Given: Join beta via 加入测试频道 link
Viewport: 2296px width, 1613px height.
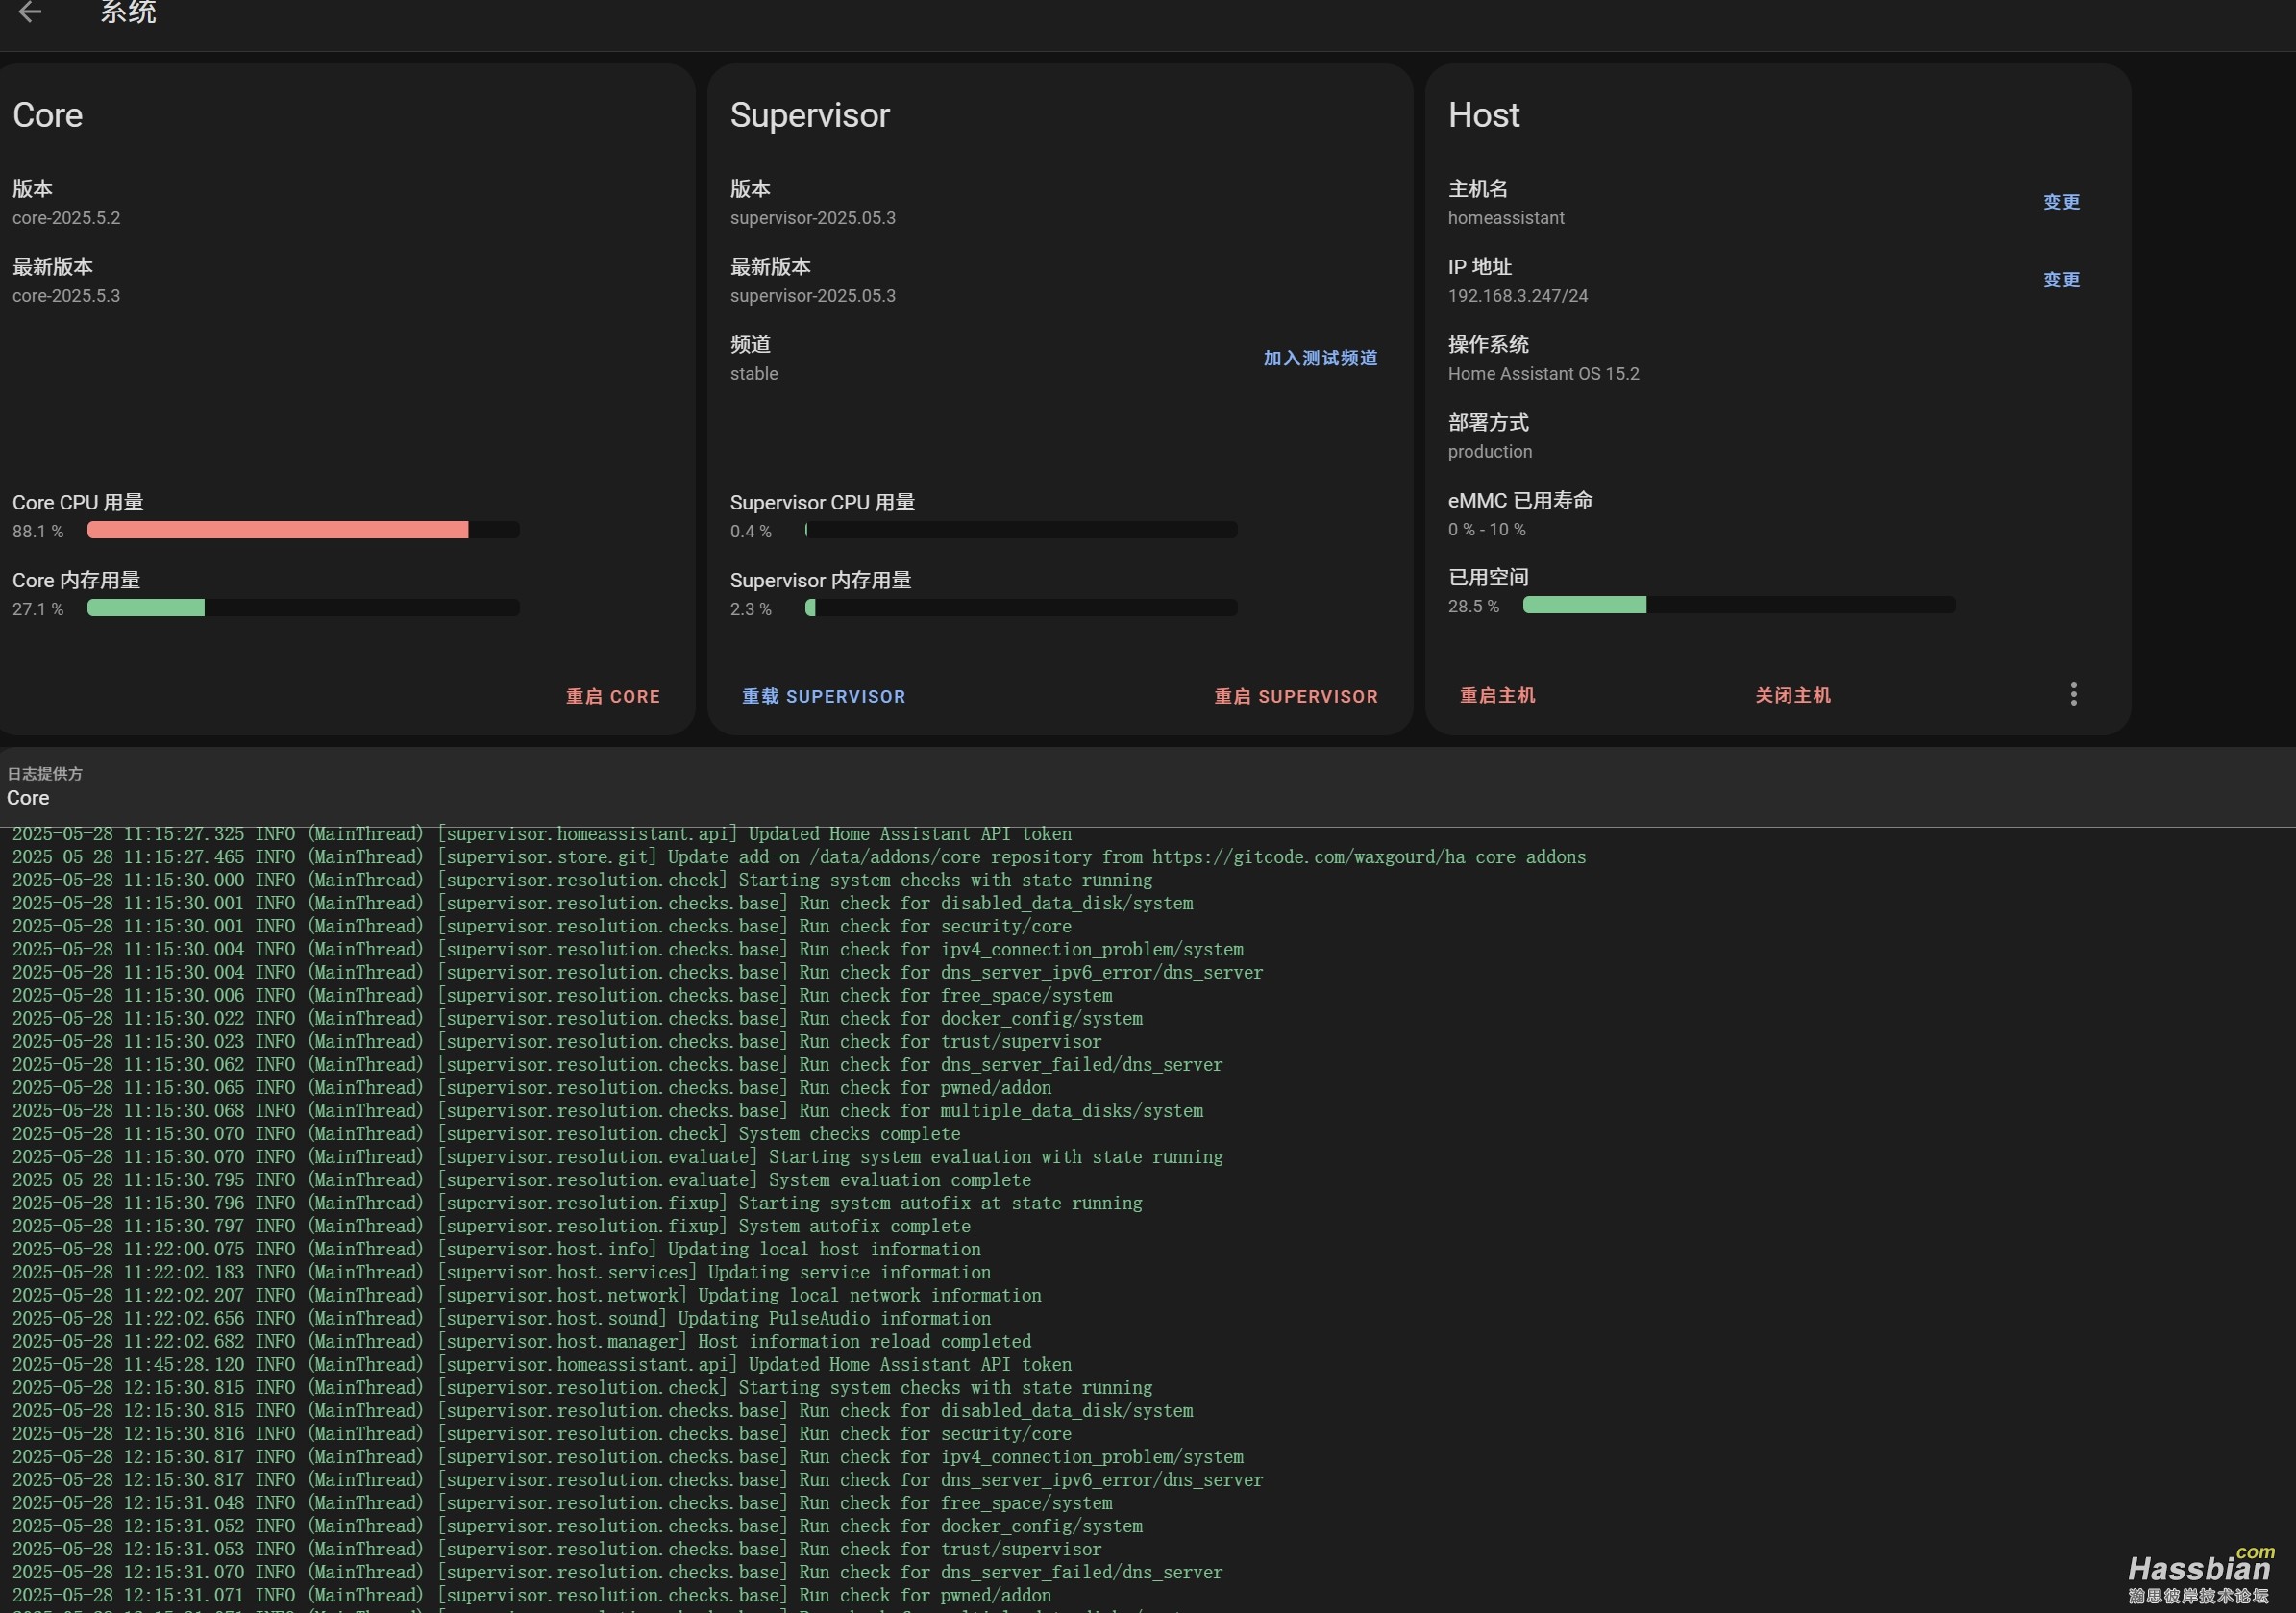Looking at the screenshot, I should click(1320, 358).
